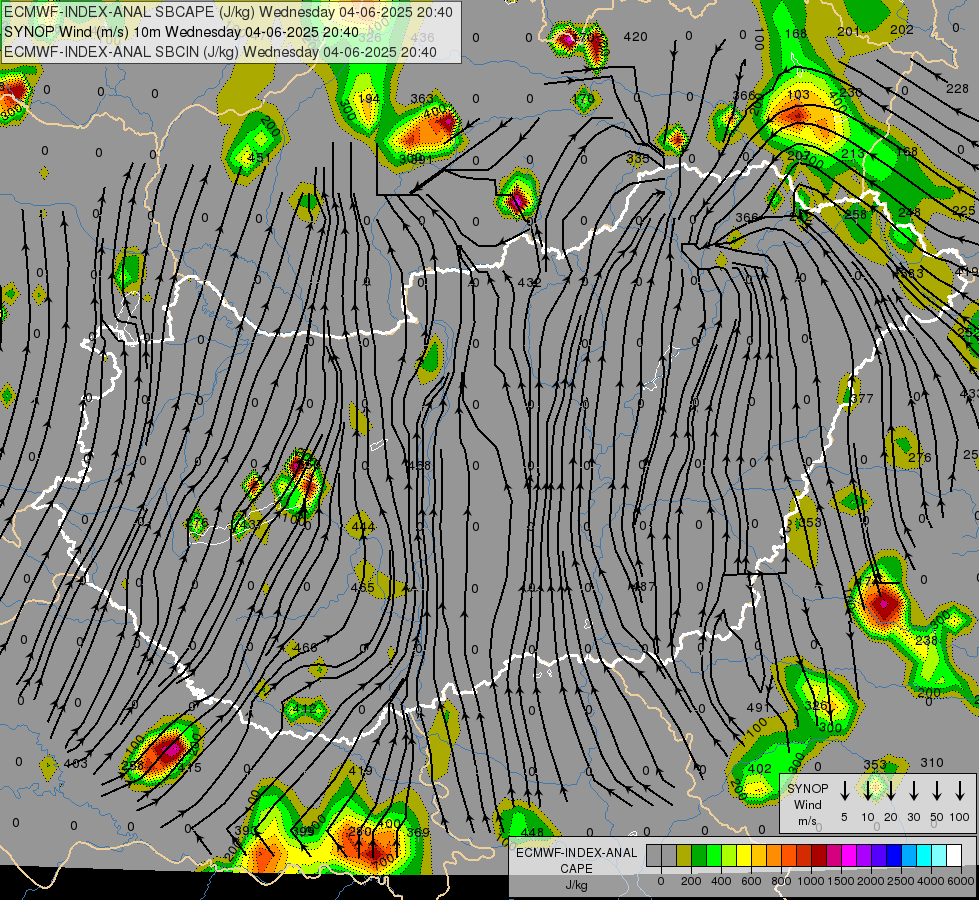Click the wind arrow above the 10 label
The width and height of the screenshot is (979, 900).
click(x=867, y=791)
